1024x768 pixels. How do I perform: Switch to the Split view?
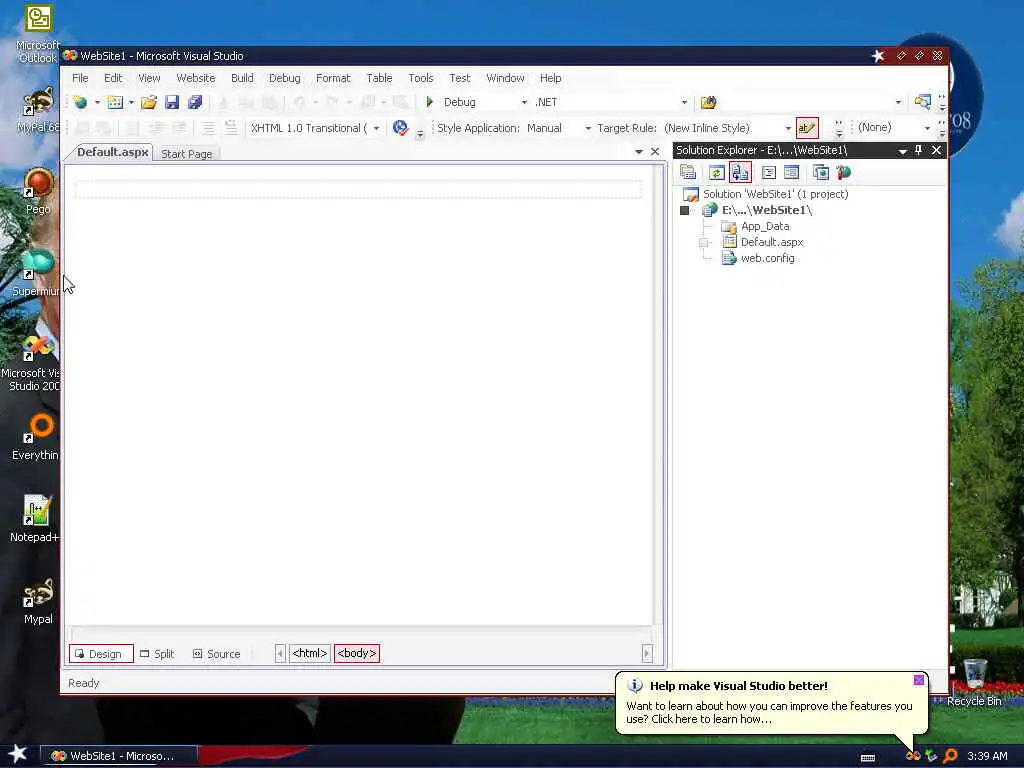(x=157, y=654)
